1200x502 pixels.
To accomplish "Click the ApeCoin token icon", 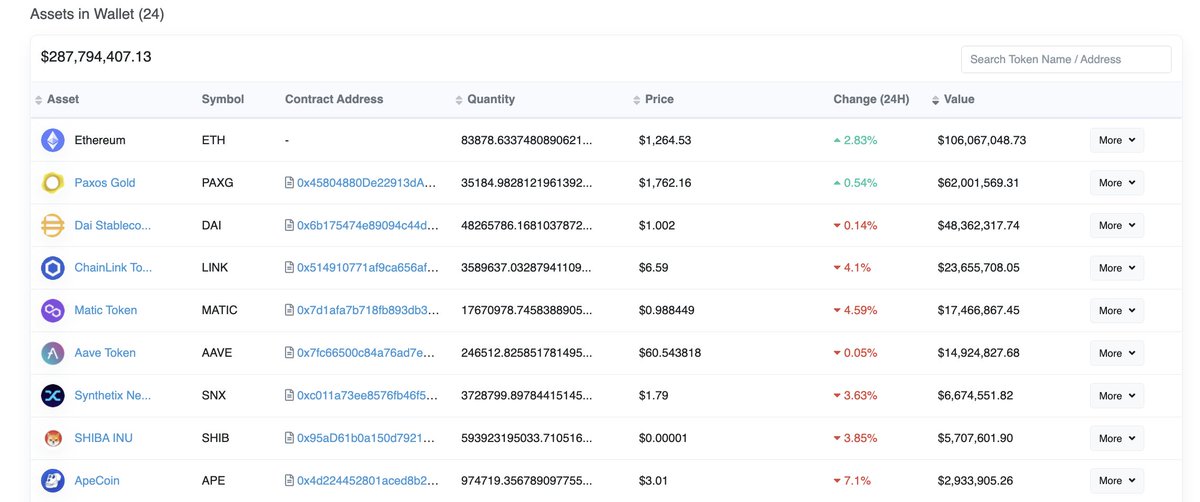I will pyautogui.click(x=53, y=480).
